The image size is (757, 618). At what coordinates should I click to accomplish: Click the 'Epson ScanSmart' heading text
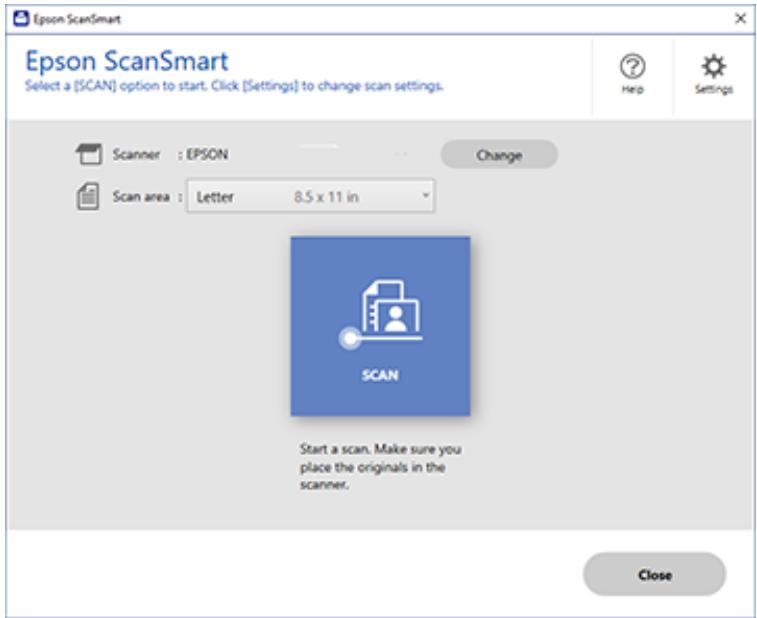click(126, 61)
